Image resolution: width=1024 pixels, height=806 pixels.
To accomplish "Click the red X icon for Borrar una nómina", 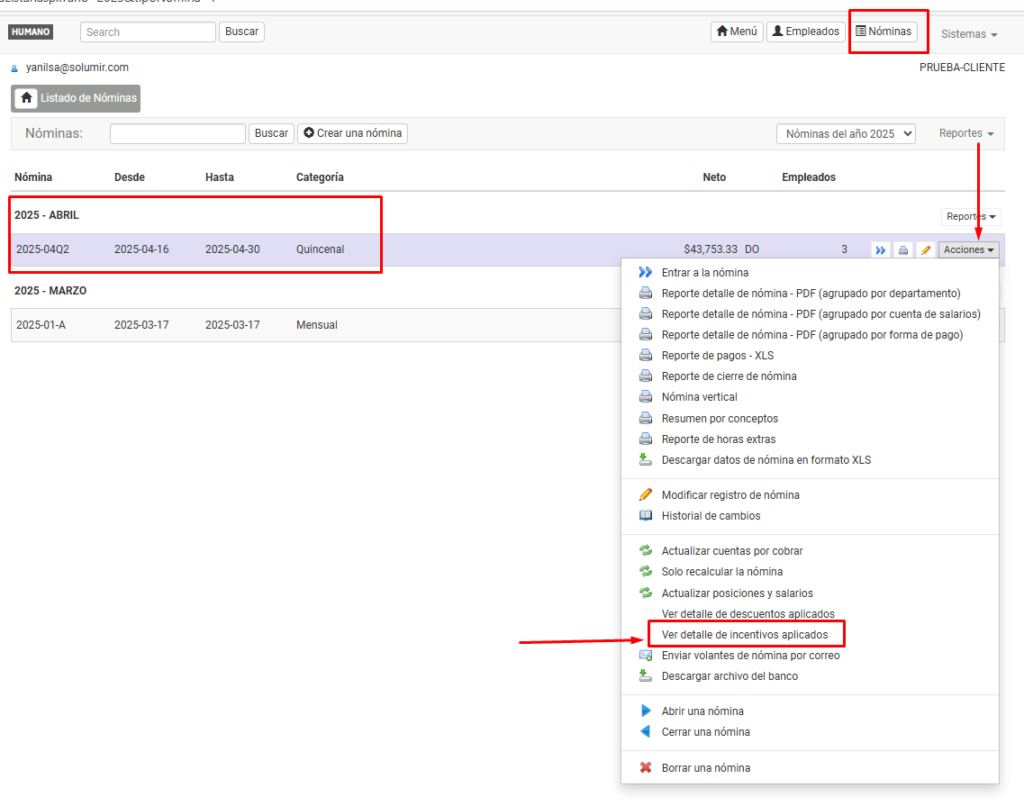I will 645,768.
